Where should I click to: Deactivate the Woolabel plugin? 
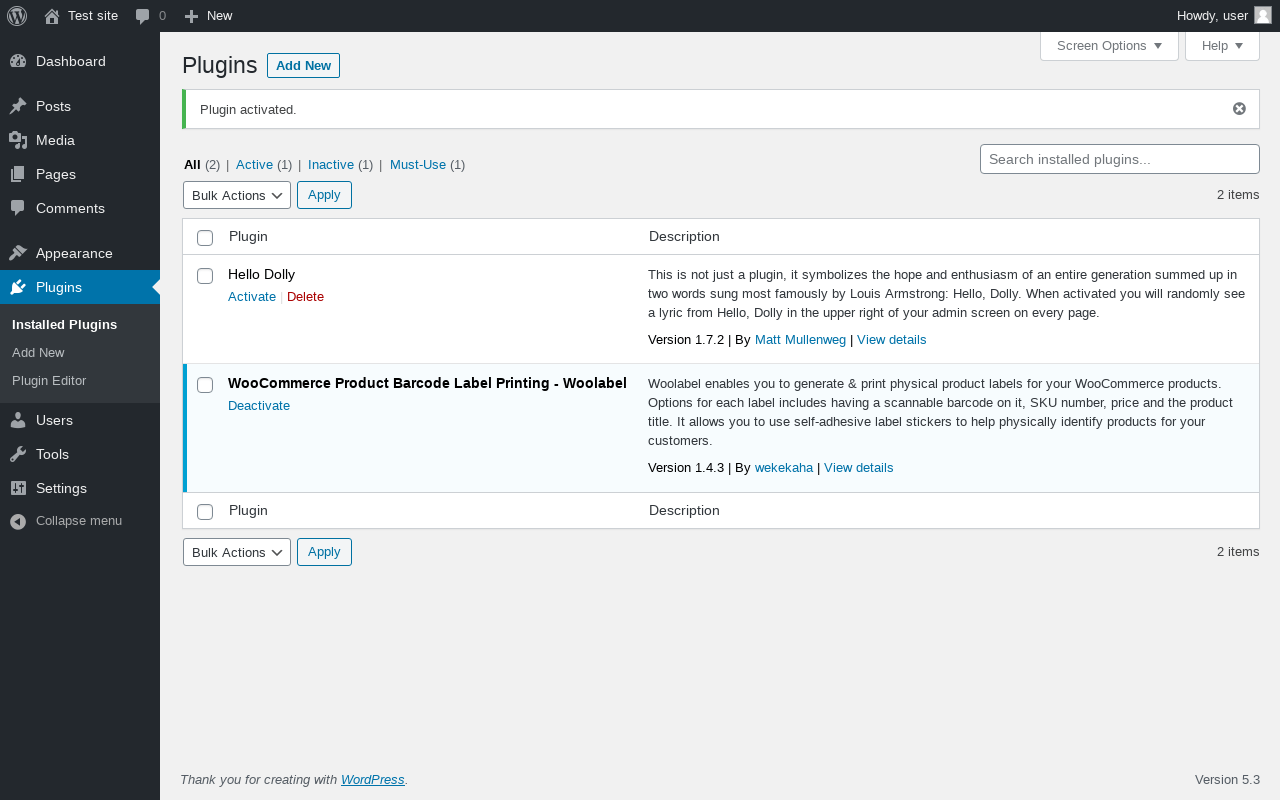259,406
